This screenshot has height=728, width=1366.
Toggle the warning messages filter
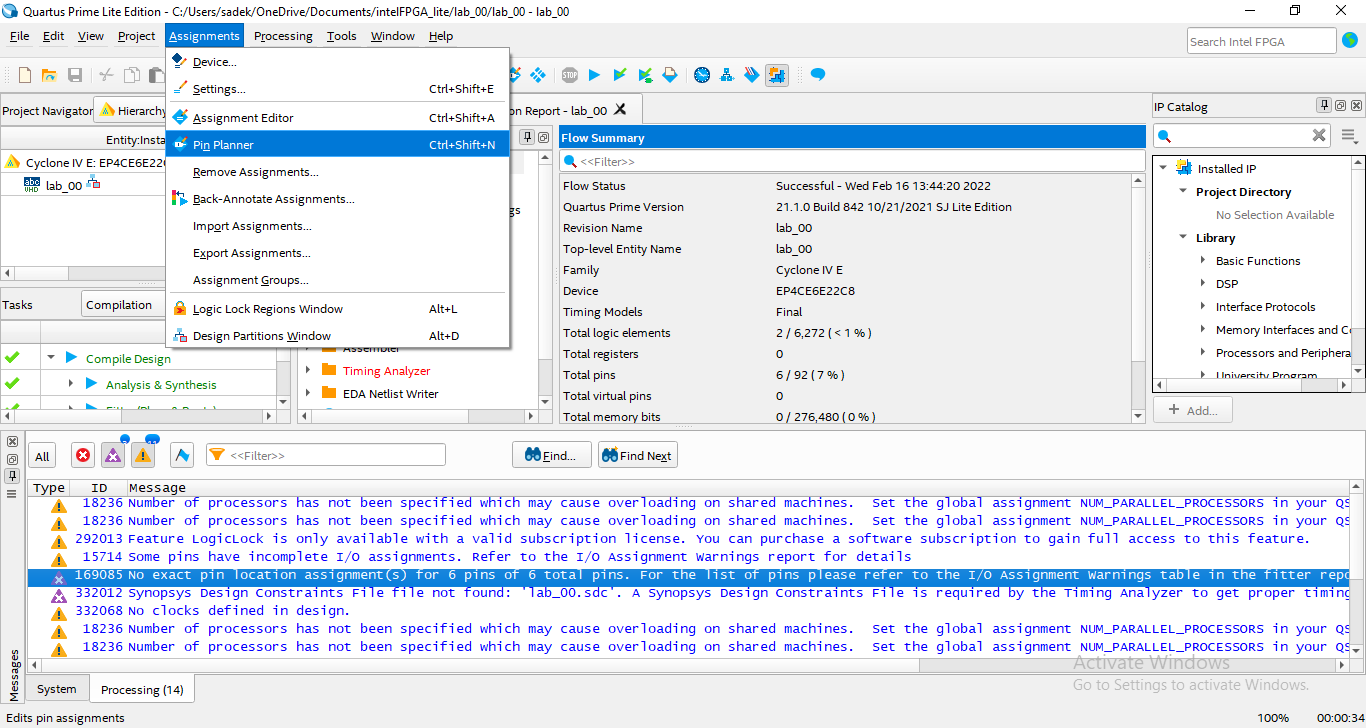click(x=143, y=456)
